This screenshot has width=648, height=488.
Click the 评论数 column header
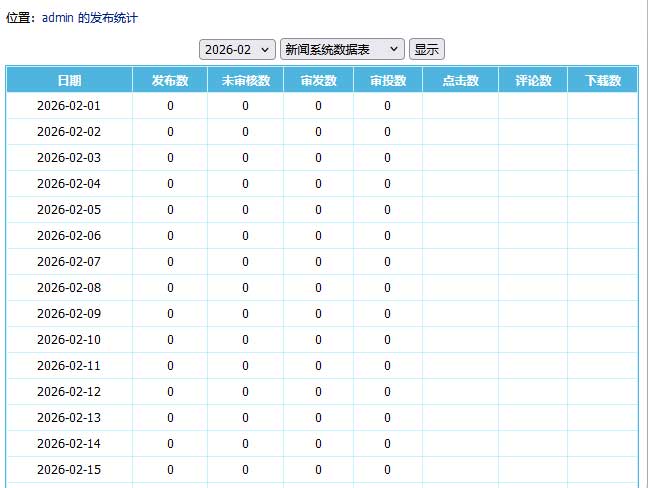(533, 80)
